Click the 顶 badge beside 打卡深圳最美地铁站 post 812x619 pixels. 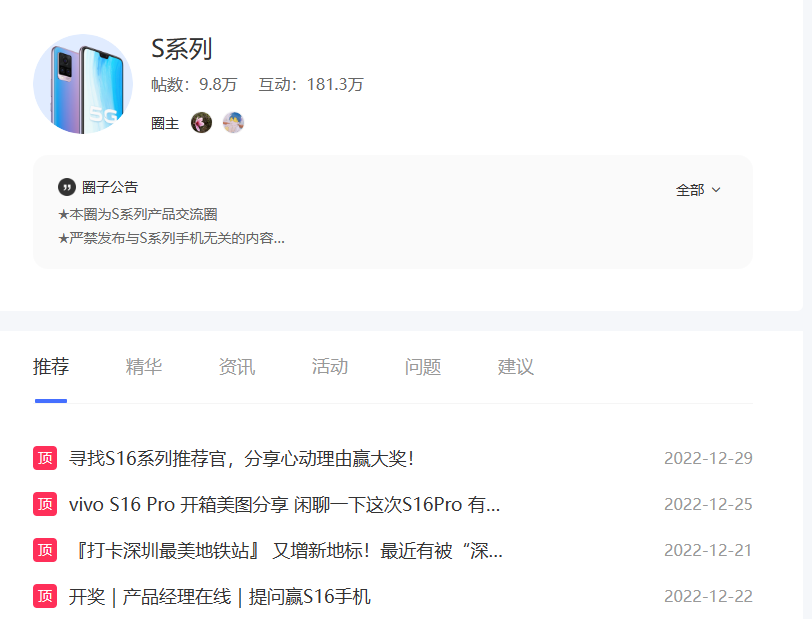tap(45, 550)
